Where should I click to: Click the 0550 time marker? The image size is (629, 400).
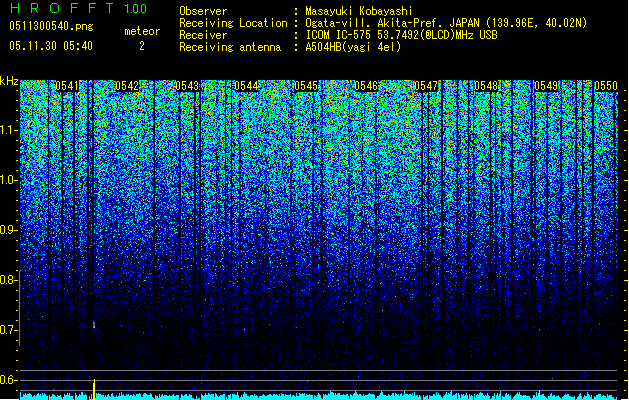[x=606, y=86]
